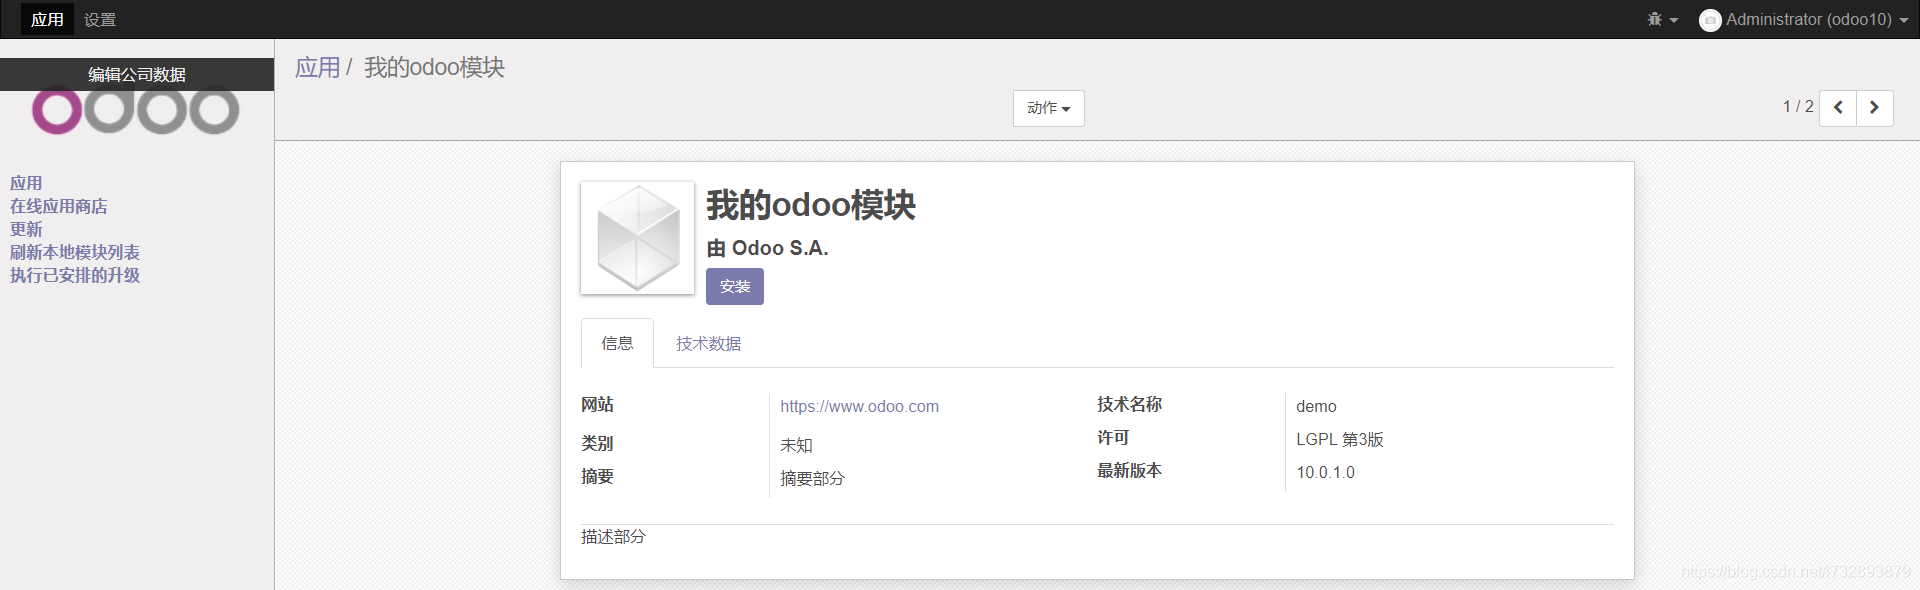Click the license value LGPL 第3版

pos(1340,439)
